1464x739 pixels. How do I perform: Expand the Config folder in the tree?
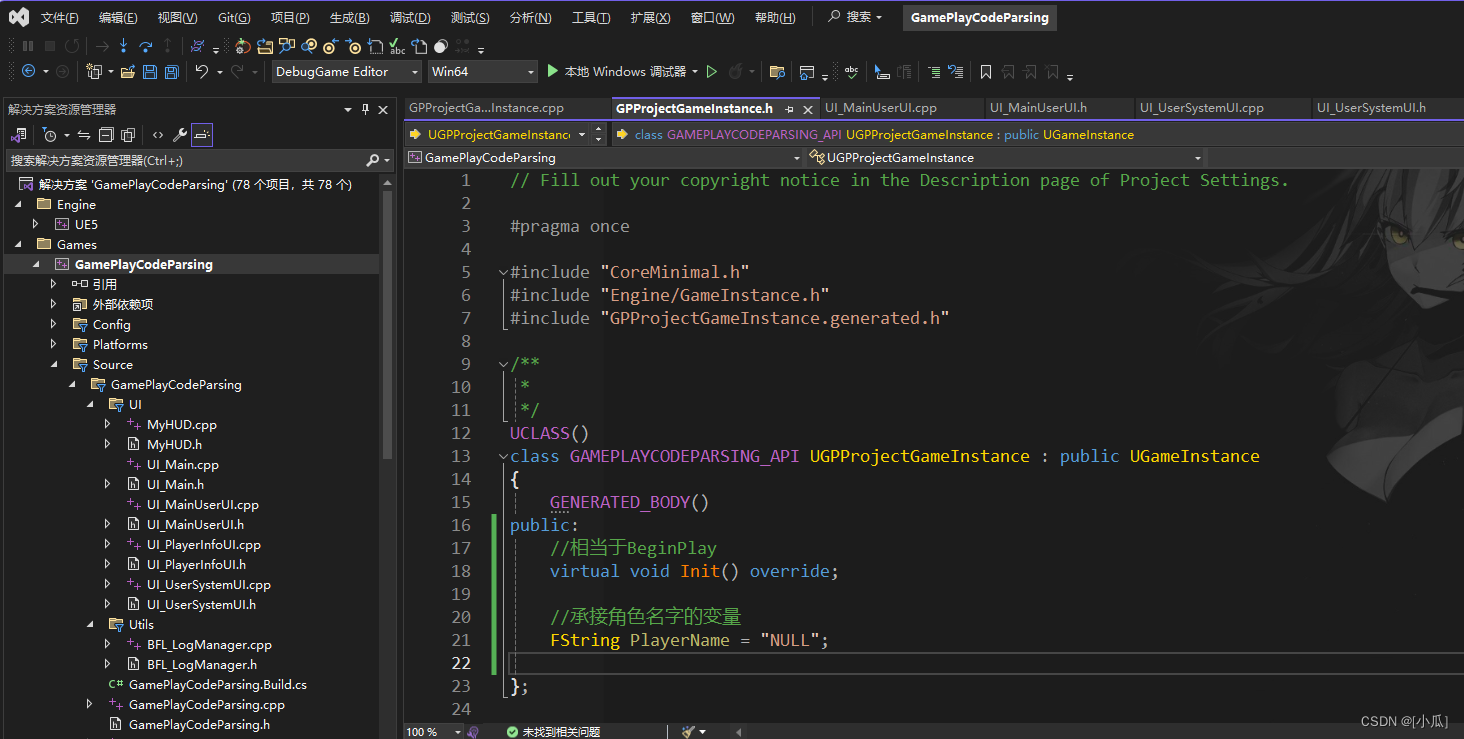pyautogui.click(x=53, y=325)
